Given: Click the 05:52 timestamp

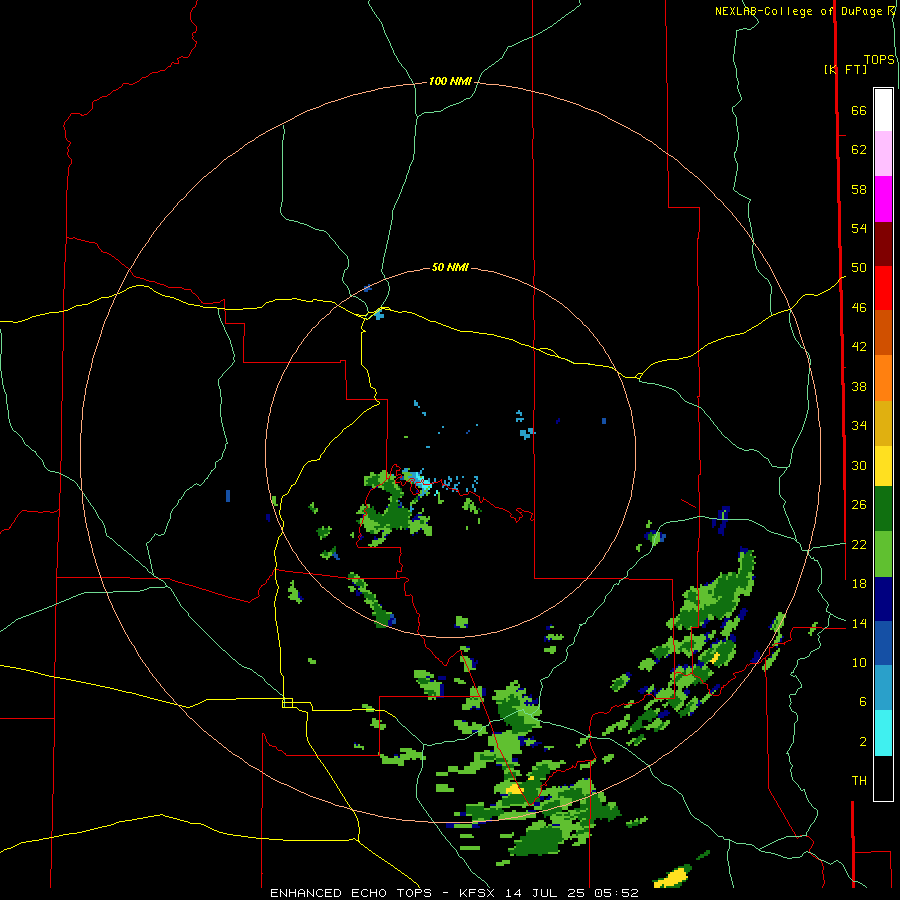Looking at the screenshot, I should [618, 893].
